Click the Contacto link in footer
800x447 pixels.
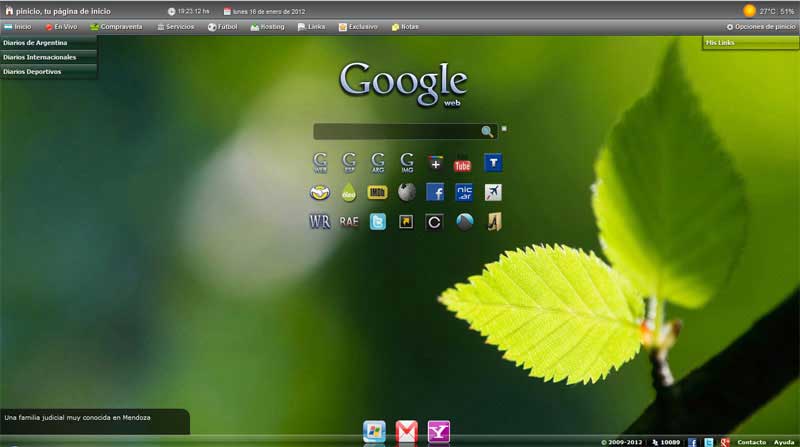[751, 441]
